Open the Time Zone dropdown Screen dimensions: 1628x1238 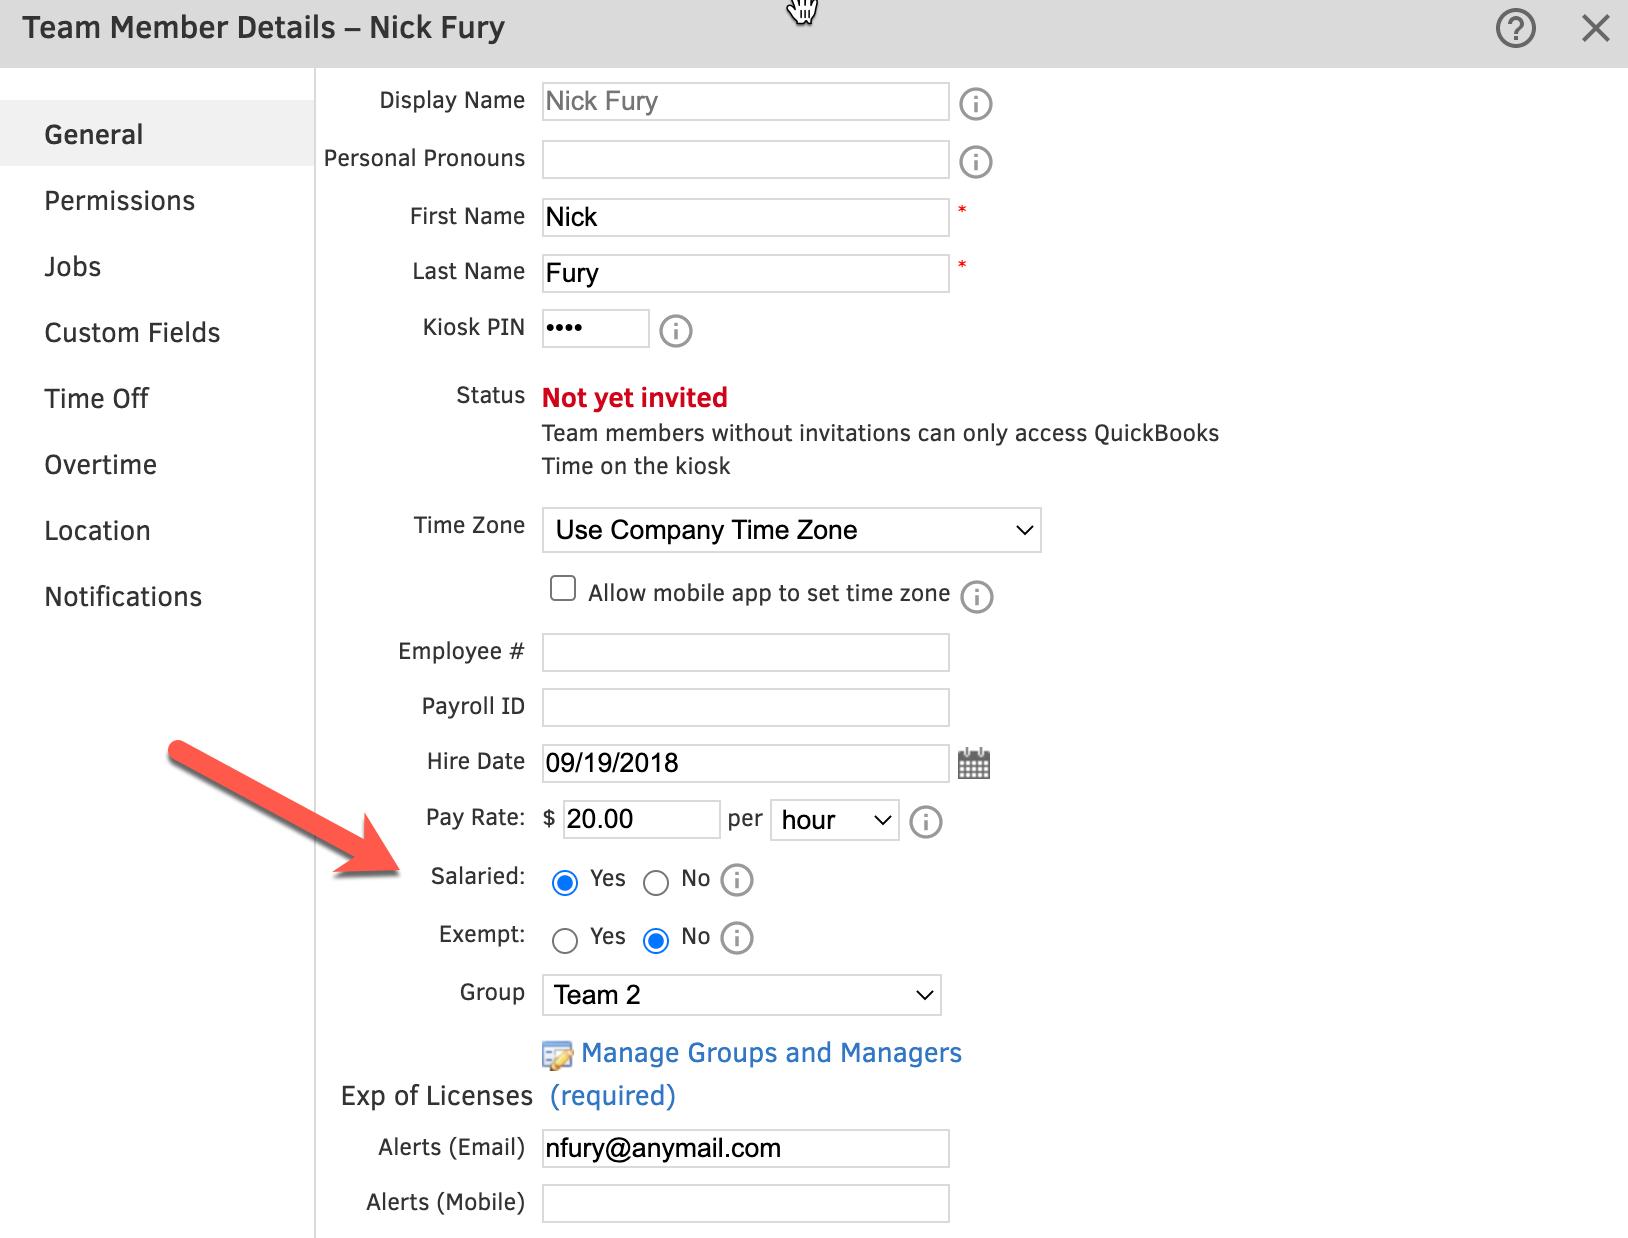coord(791,530)
